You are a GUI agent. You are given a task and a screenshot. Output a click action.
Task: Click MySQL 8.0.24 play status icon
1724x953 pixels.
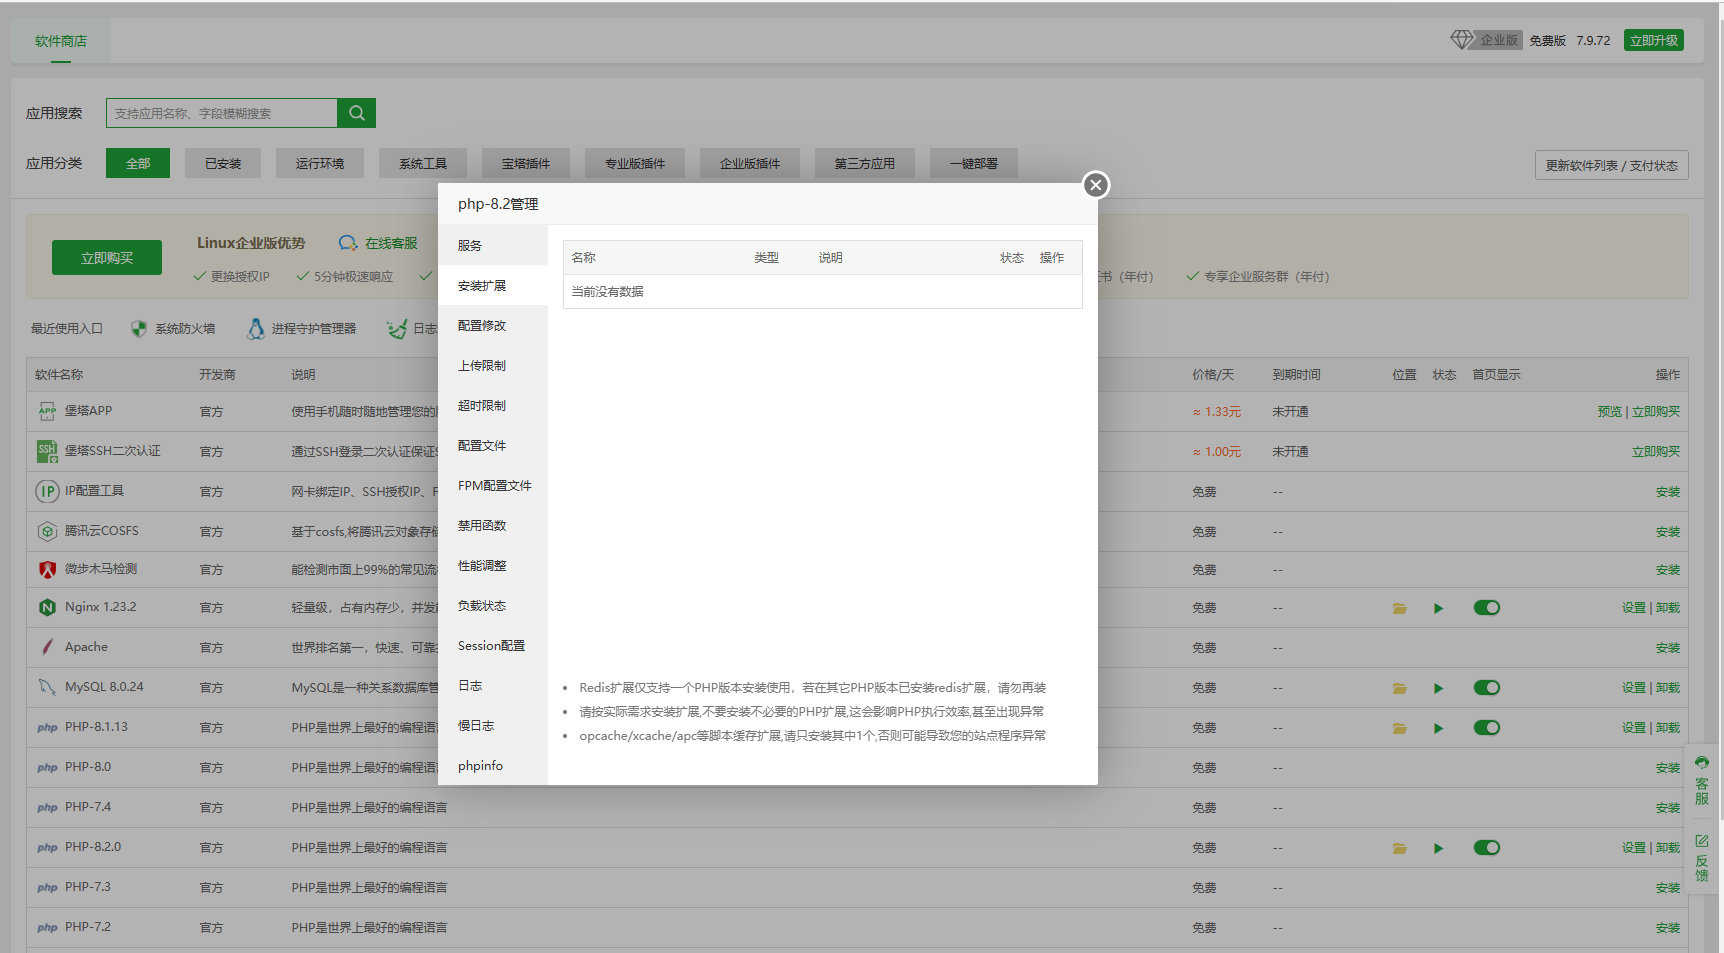1438,688
